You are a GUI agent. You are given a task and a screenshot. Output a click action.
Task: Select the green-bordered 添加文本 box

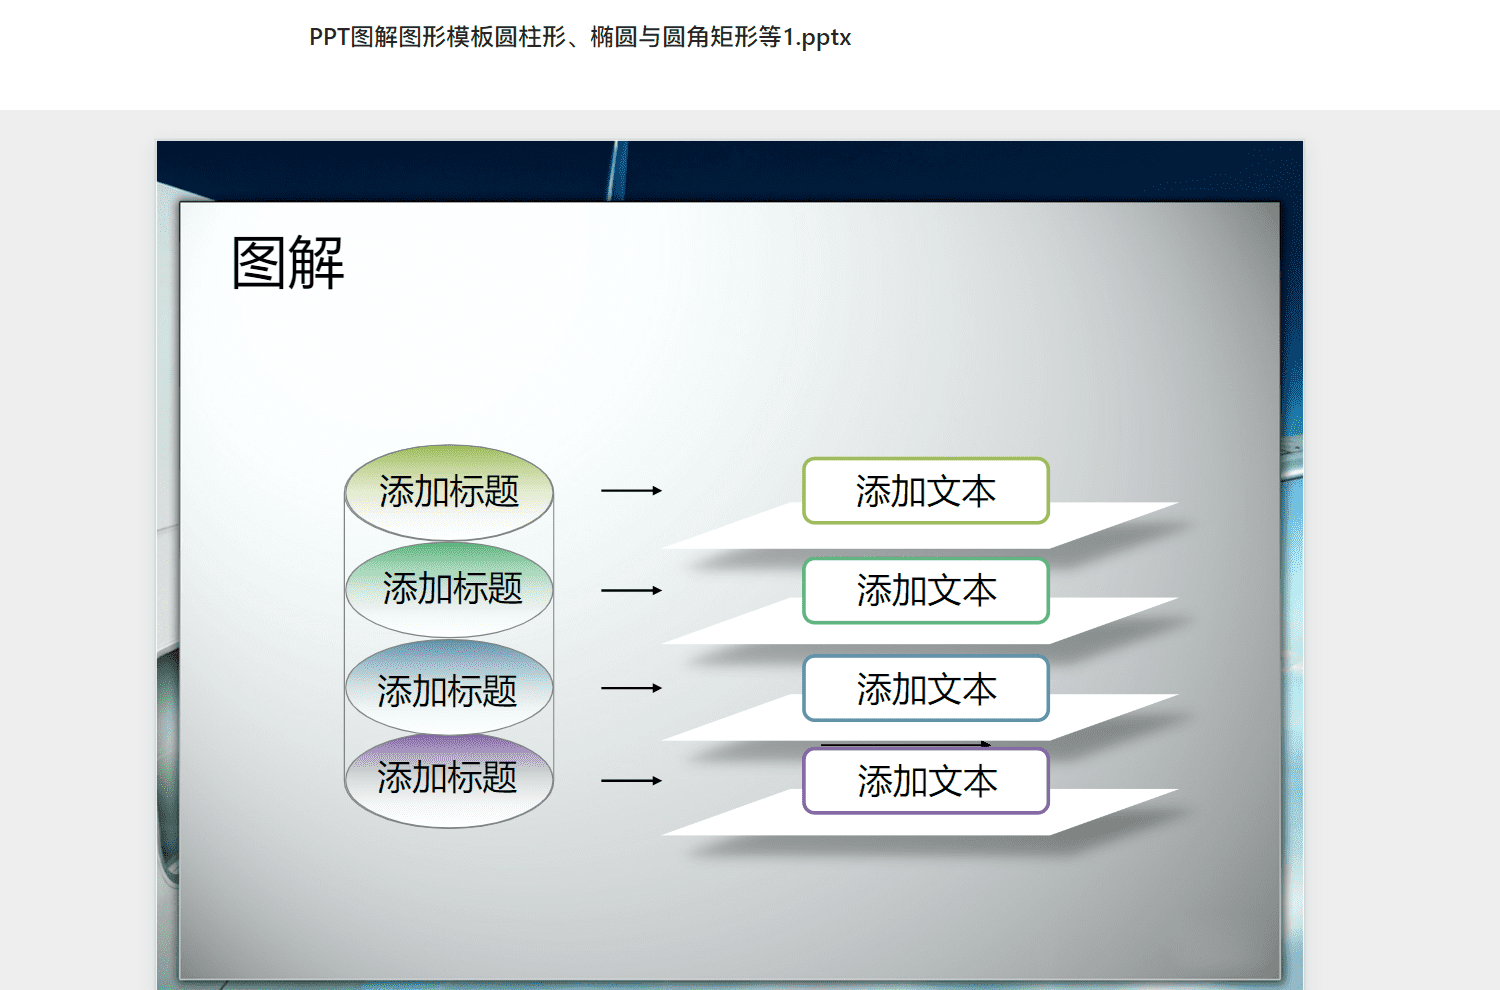point(926,591)
